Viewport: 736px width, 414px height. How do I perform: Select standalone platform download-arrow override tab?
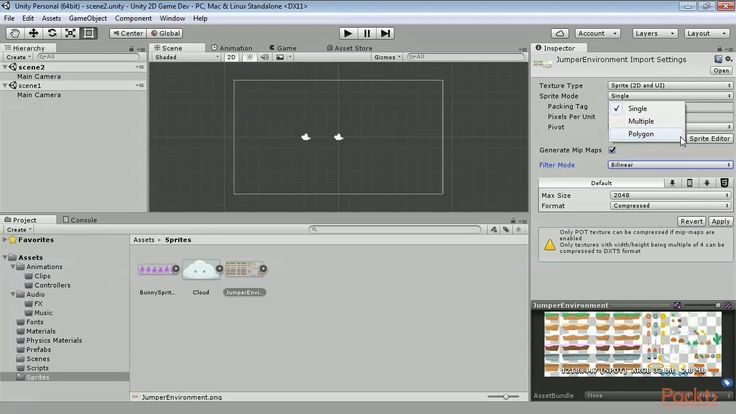coord(672,183)
